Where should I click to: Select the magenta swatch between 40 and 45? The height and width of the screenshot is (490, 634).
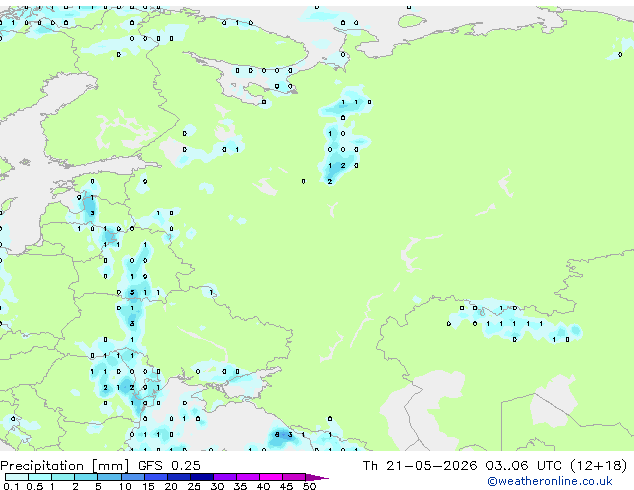click(x=271, y=477)
